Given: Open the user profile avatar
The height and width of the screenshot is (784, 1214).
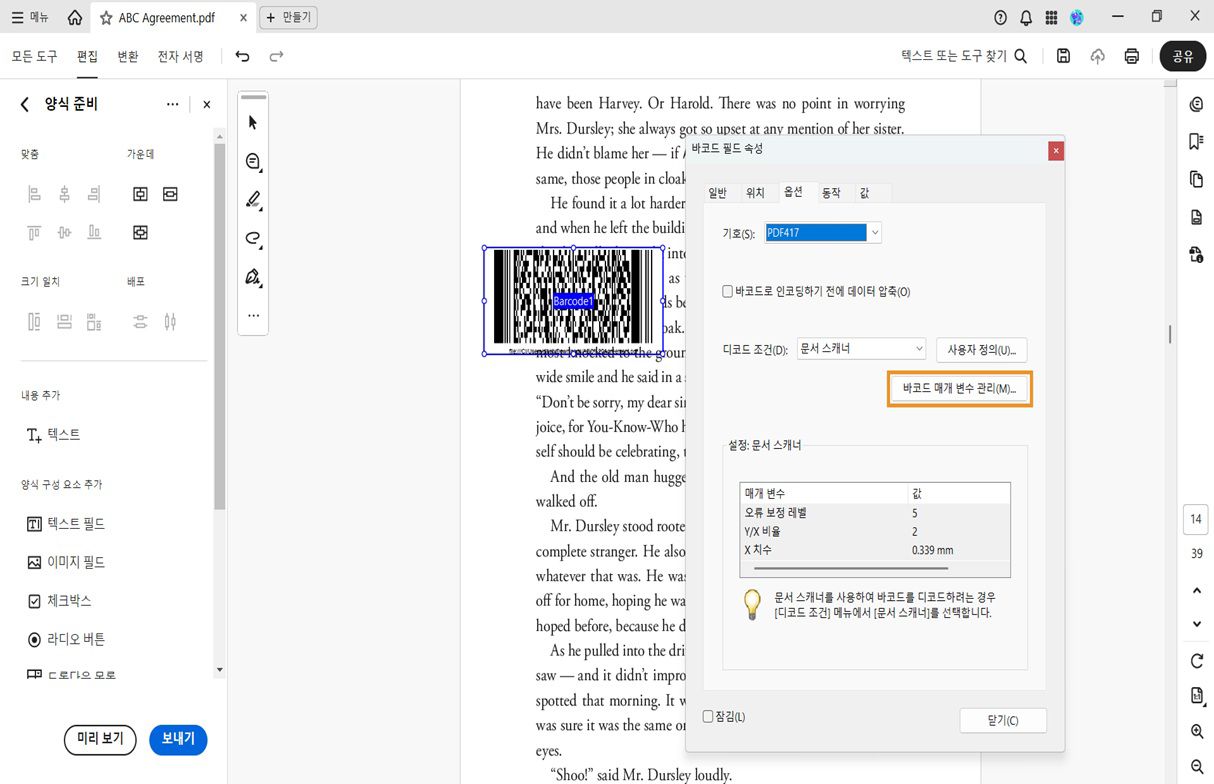Looking at the screenshot, I should (1077, 17).
